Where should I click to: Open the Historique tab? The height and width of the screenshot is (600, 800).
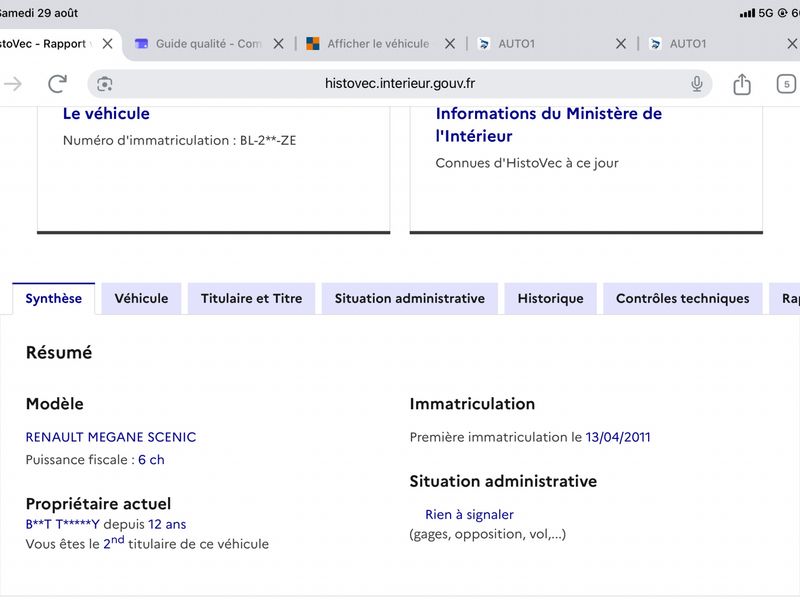(x=551, y=298)
